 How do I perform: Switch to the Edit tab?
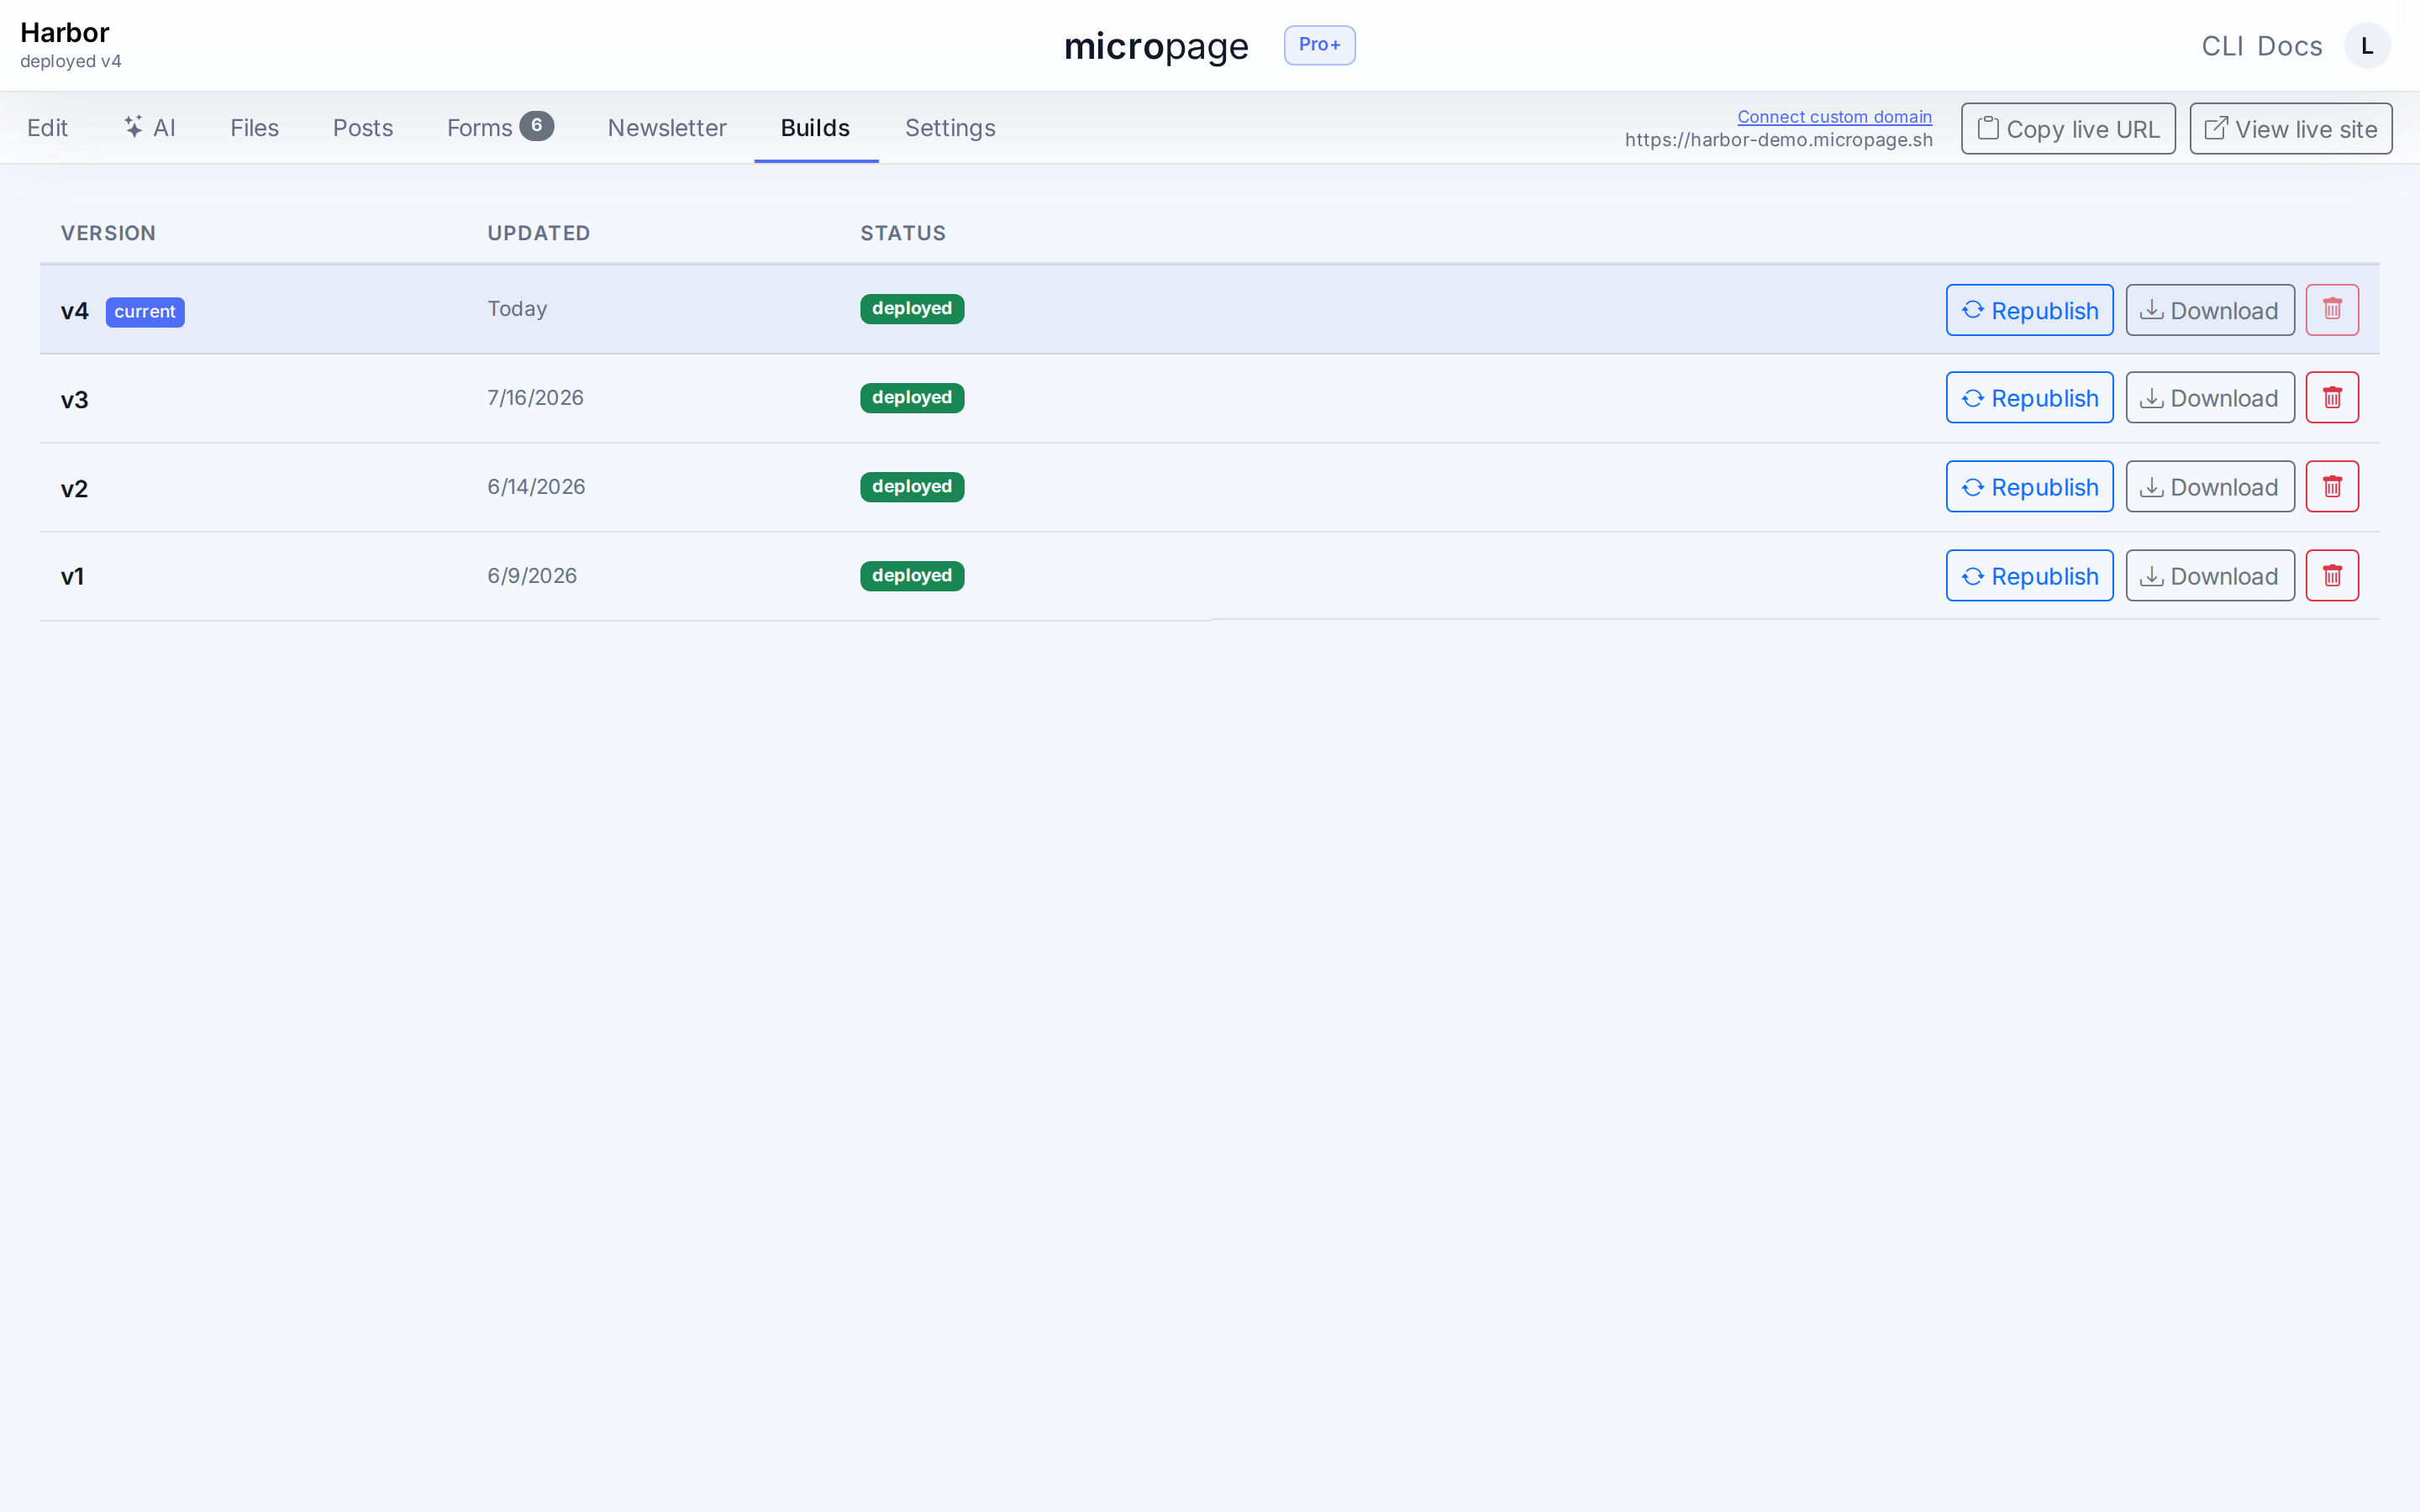pyautogui.click(x=47, y=128)
